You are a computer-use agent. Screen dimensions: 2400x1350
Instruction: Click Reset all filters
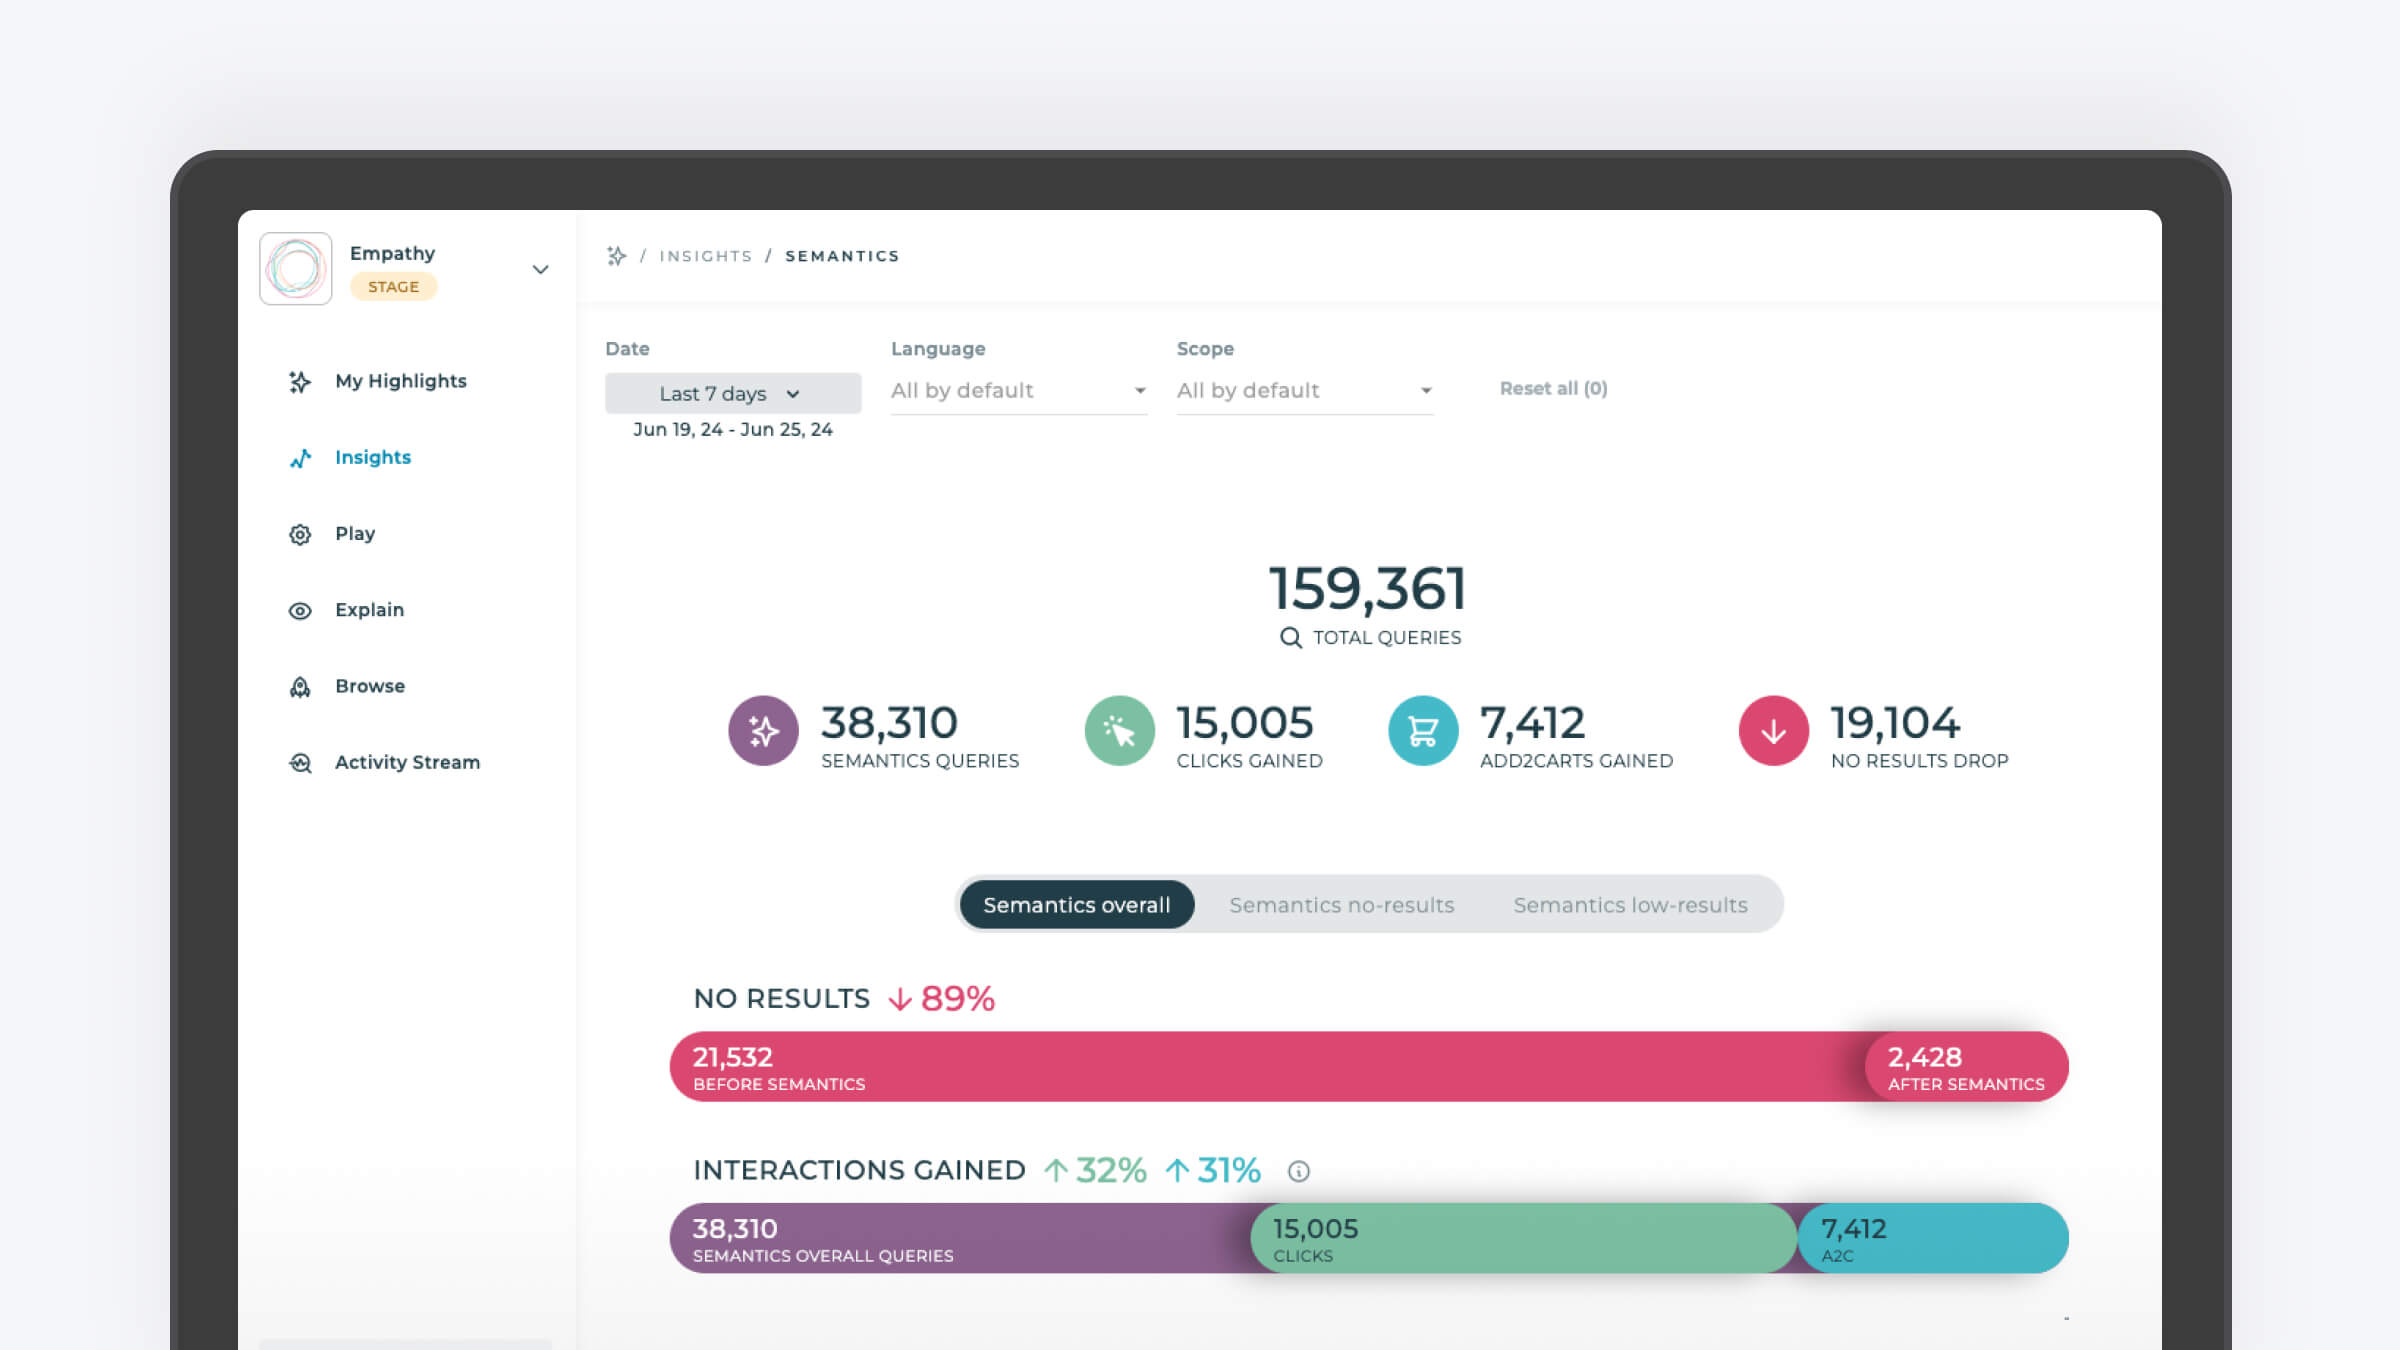pyautogui.click(x=1552, y=388)
